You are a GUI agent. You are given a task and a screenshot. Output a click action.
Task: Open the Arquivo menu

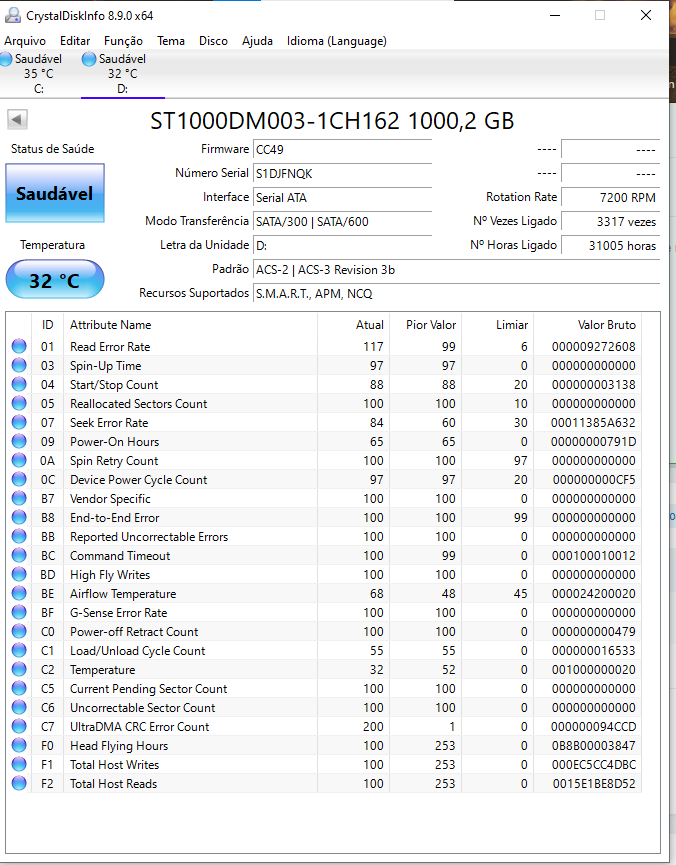(x=25, y=41)
